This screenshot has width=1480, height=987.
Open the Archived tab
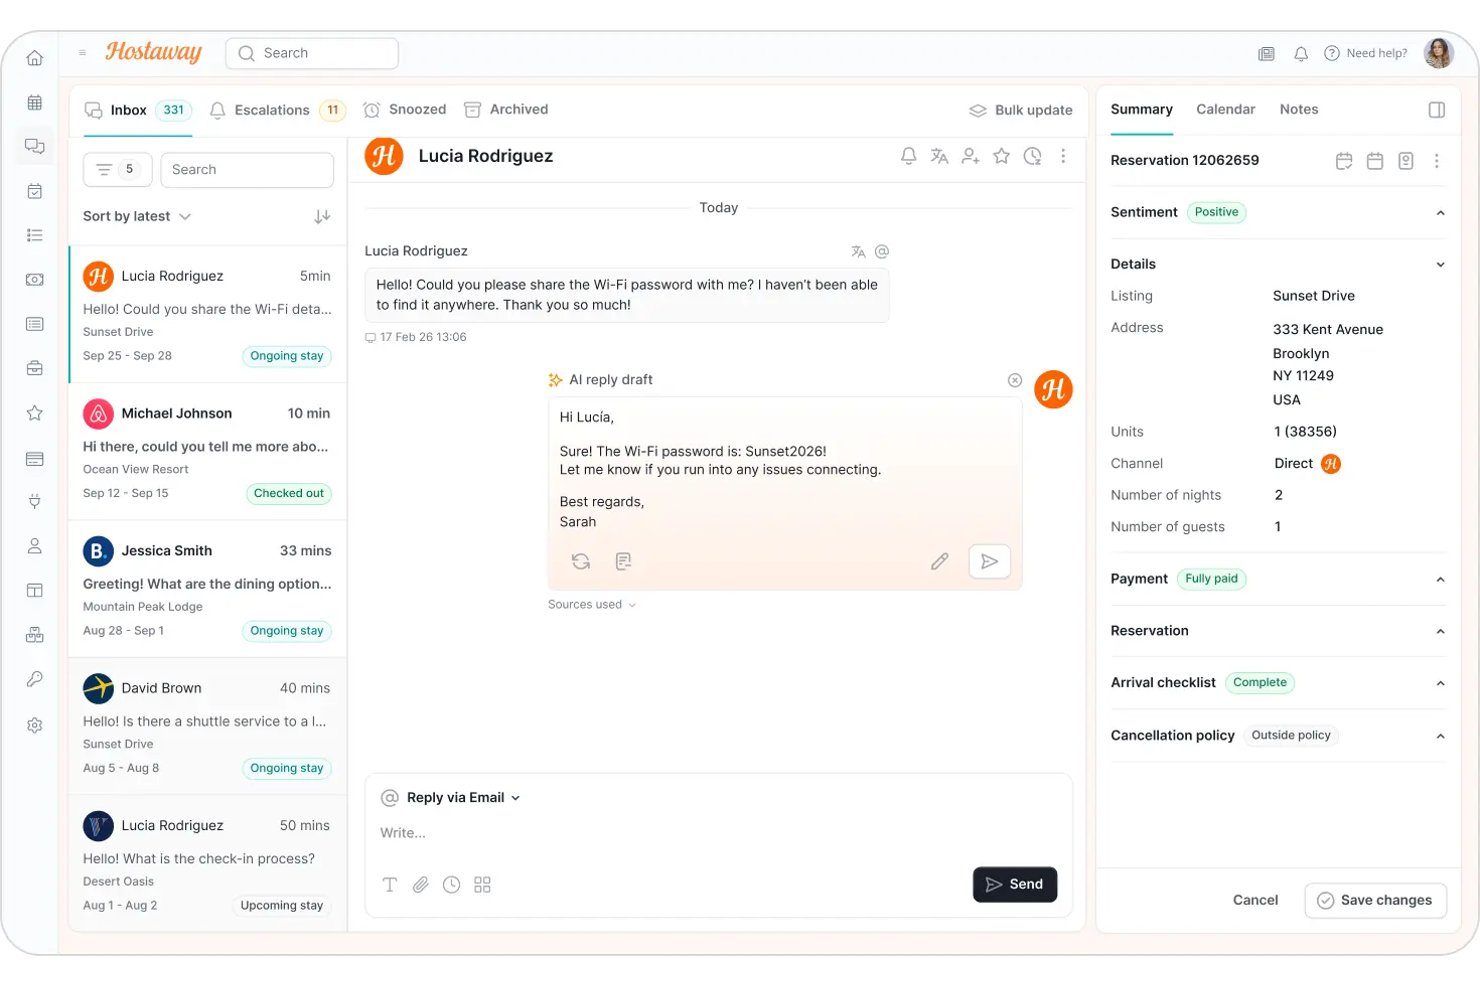point(506,110)
